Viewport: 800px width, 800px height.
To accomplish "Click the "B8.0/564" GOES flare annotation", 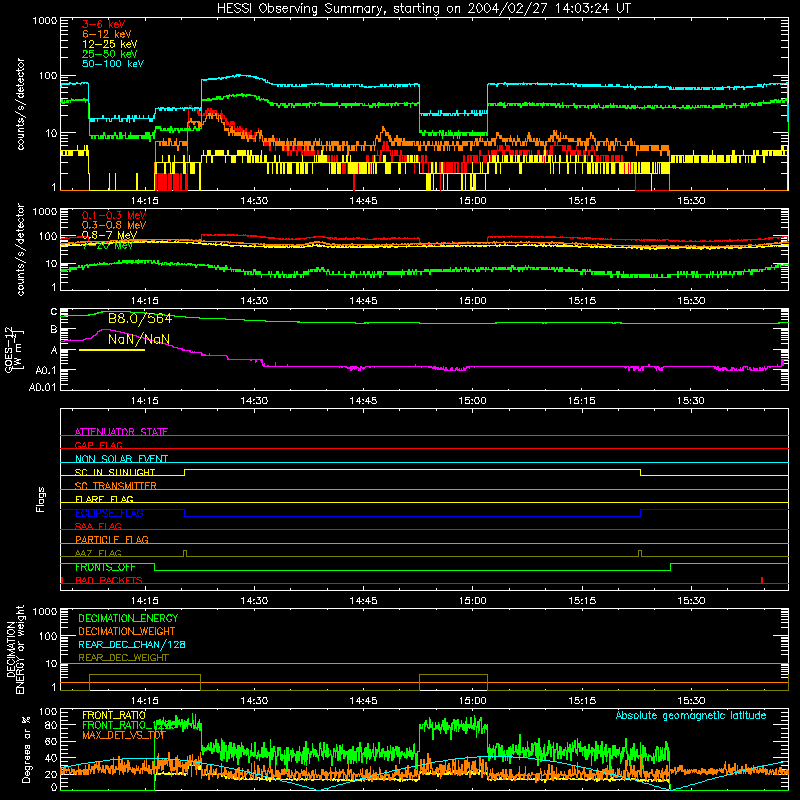I will point(140,319).
